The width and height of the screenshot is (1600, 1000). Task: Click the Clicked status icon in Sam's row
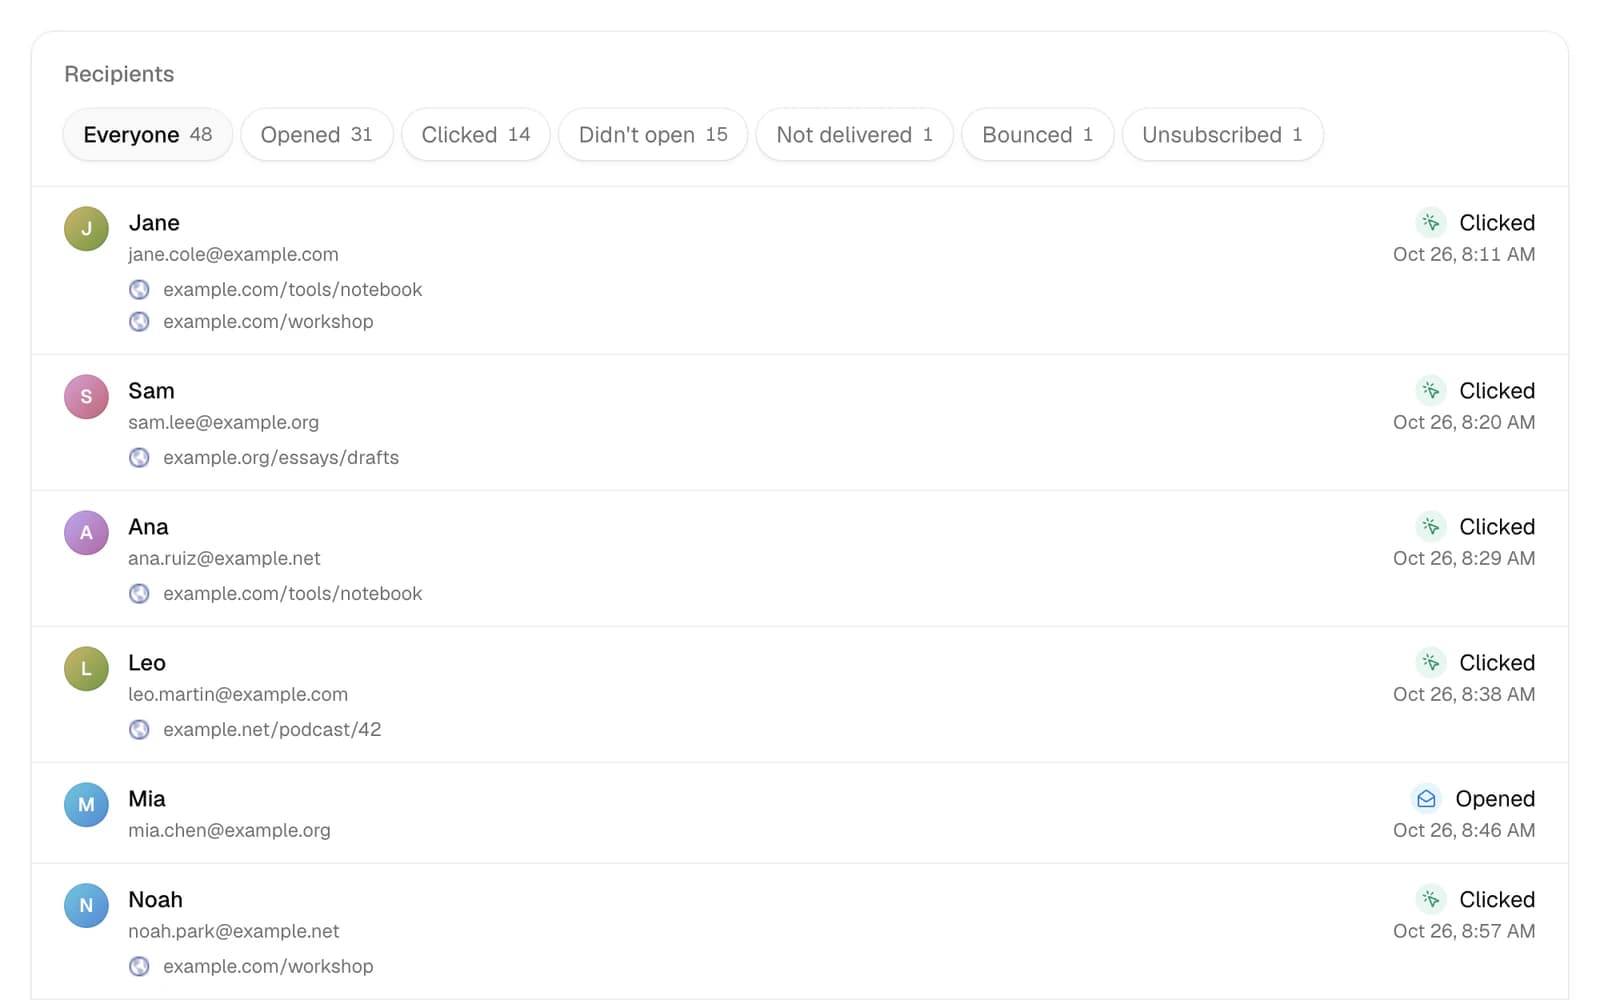(x=1431, y=390)
